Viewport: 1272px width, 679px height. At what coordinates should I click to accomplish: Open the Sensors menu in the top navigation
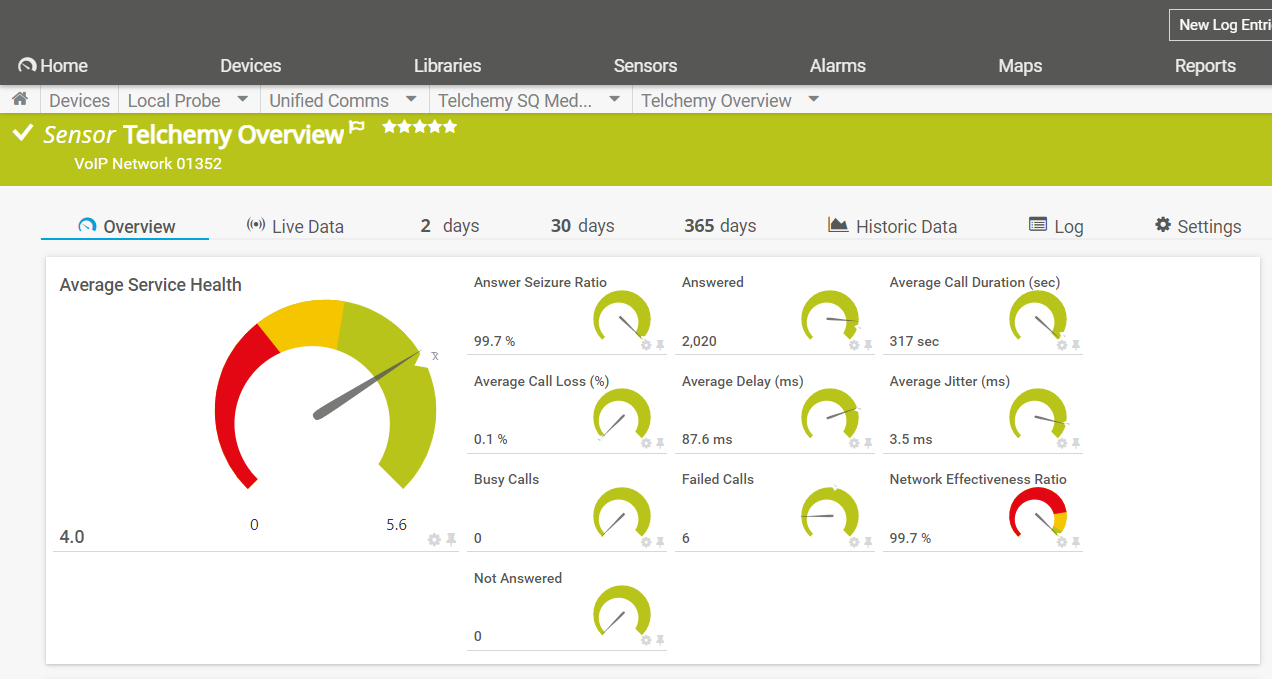point(645,66)
